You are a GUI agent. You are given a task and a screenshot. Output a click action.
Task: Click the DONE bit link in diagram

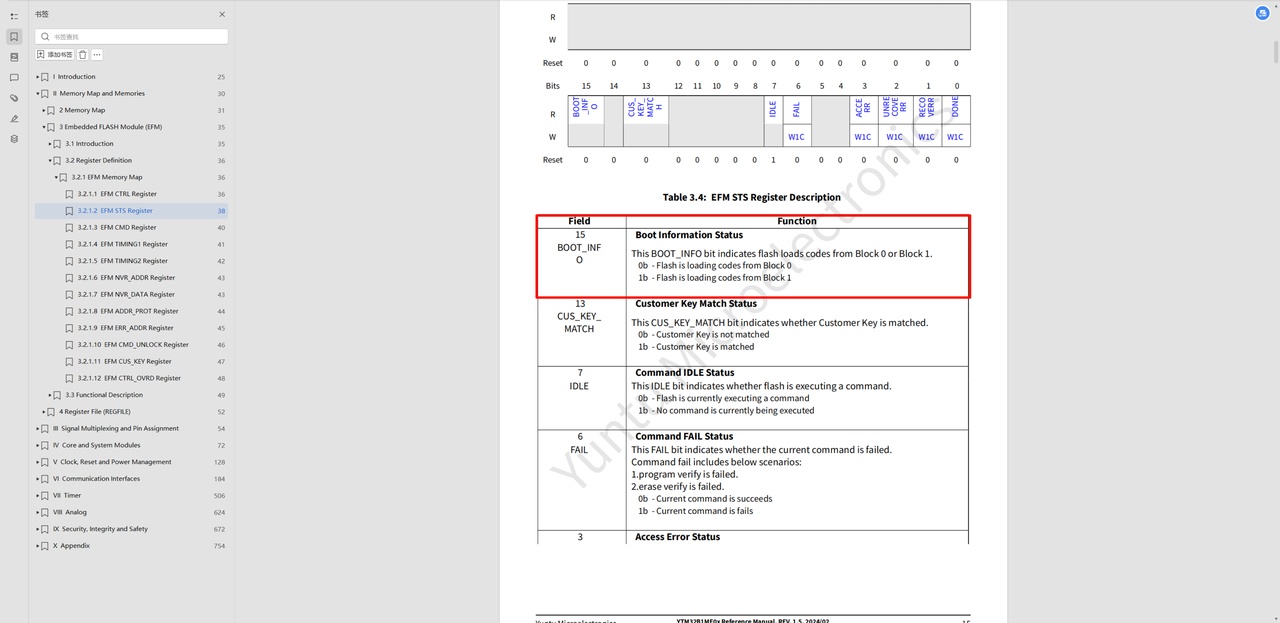[x=955, y=108]
